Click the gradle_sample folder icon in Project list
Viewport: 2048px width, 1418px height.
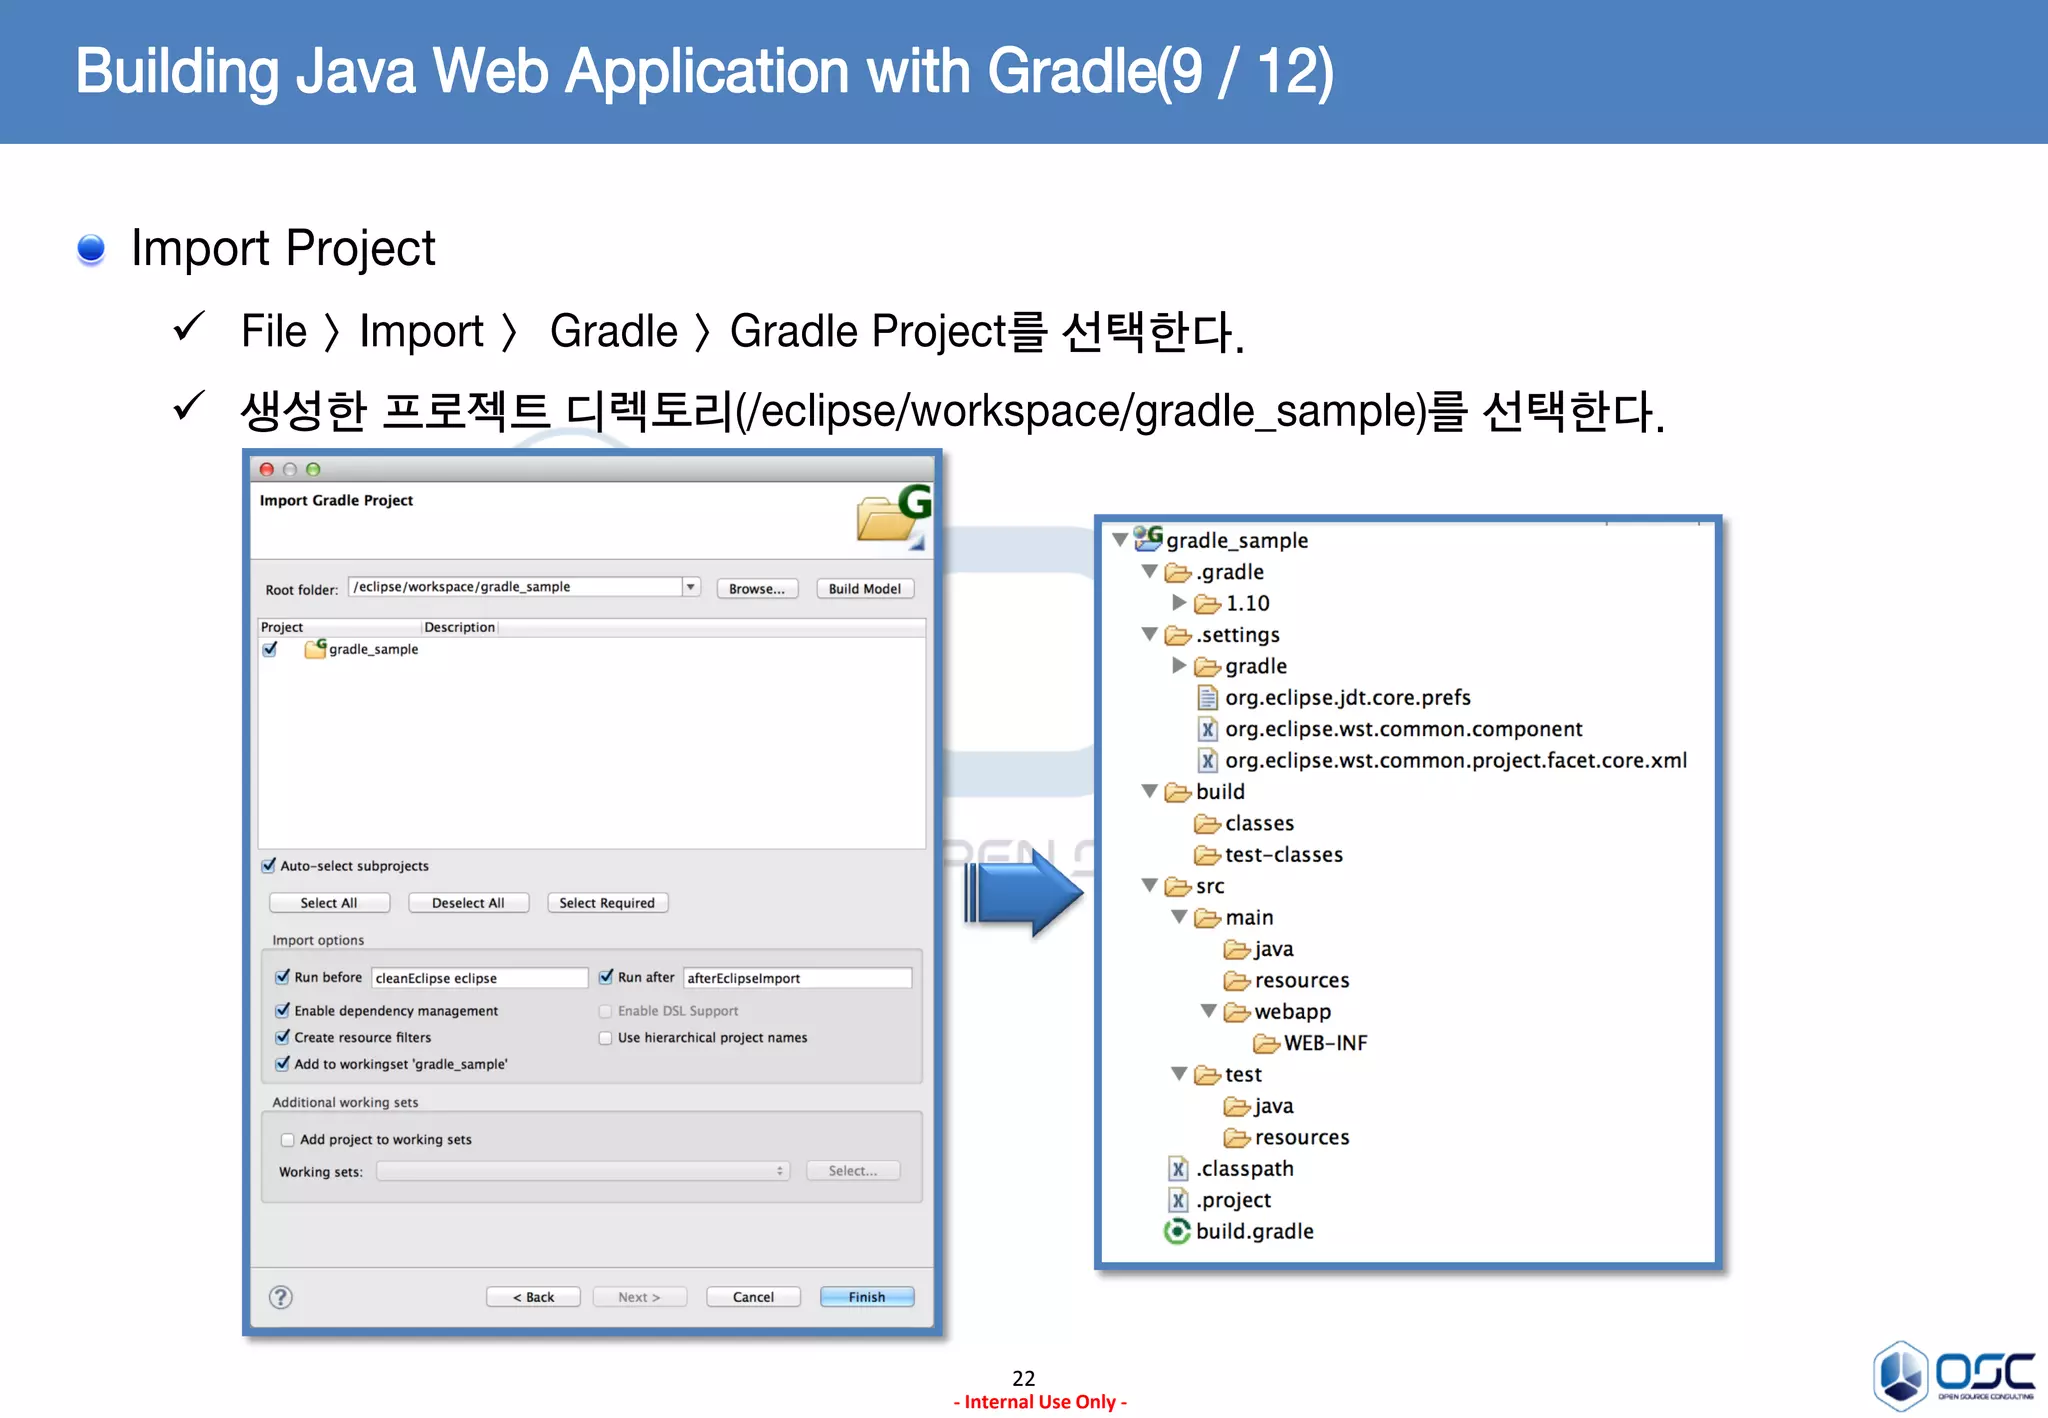315,649
